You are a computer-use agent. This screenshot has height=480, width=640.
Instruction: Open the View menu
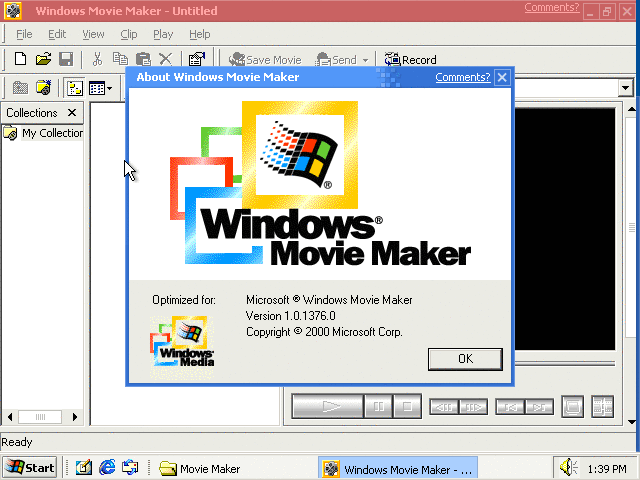[93, 34]
